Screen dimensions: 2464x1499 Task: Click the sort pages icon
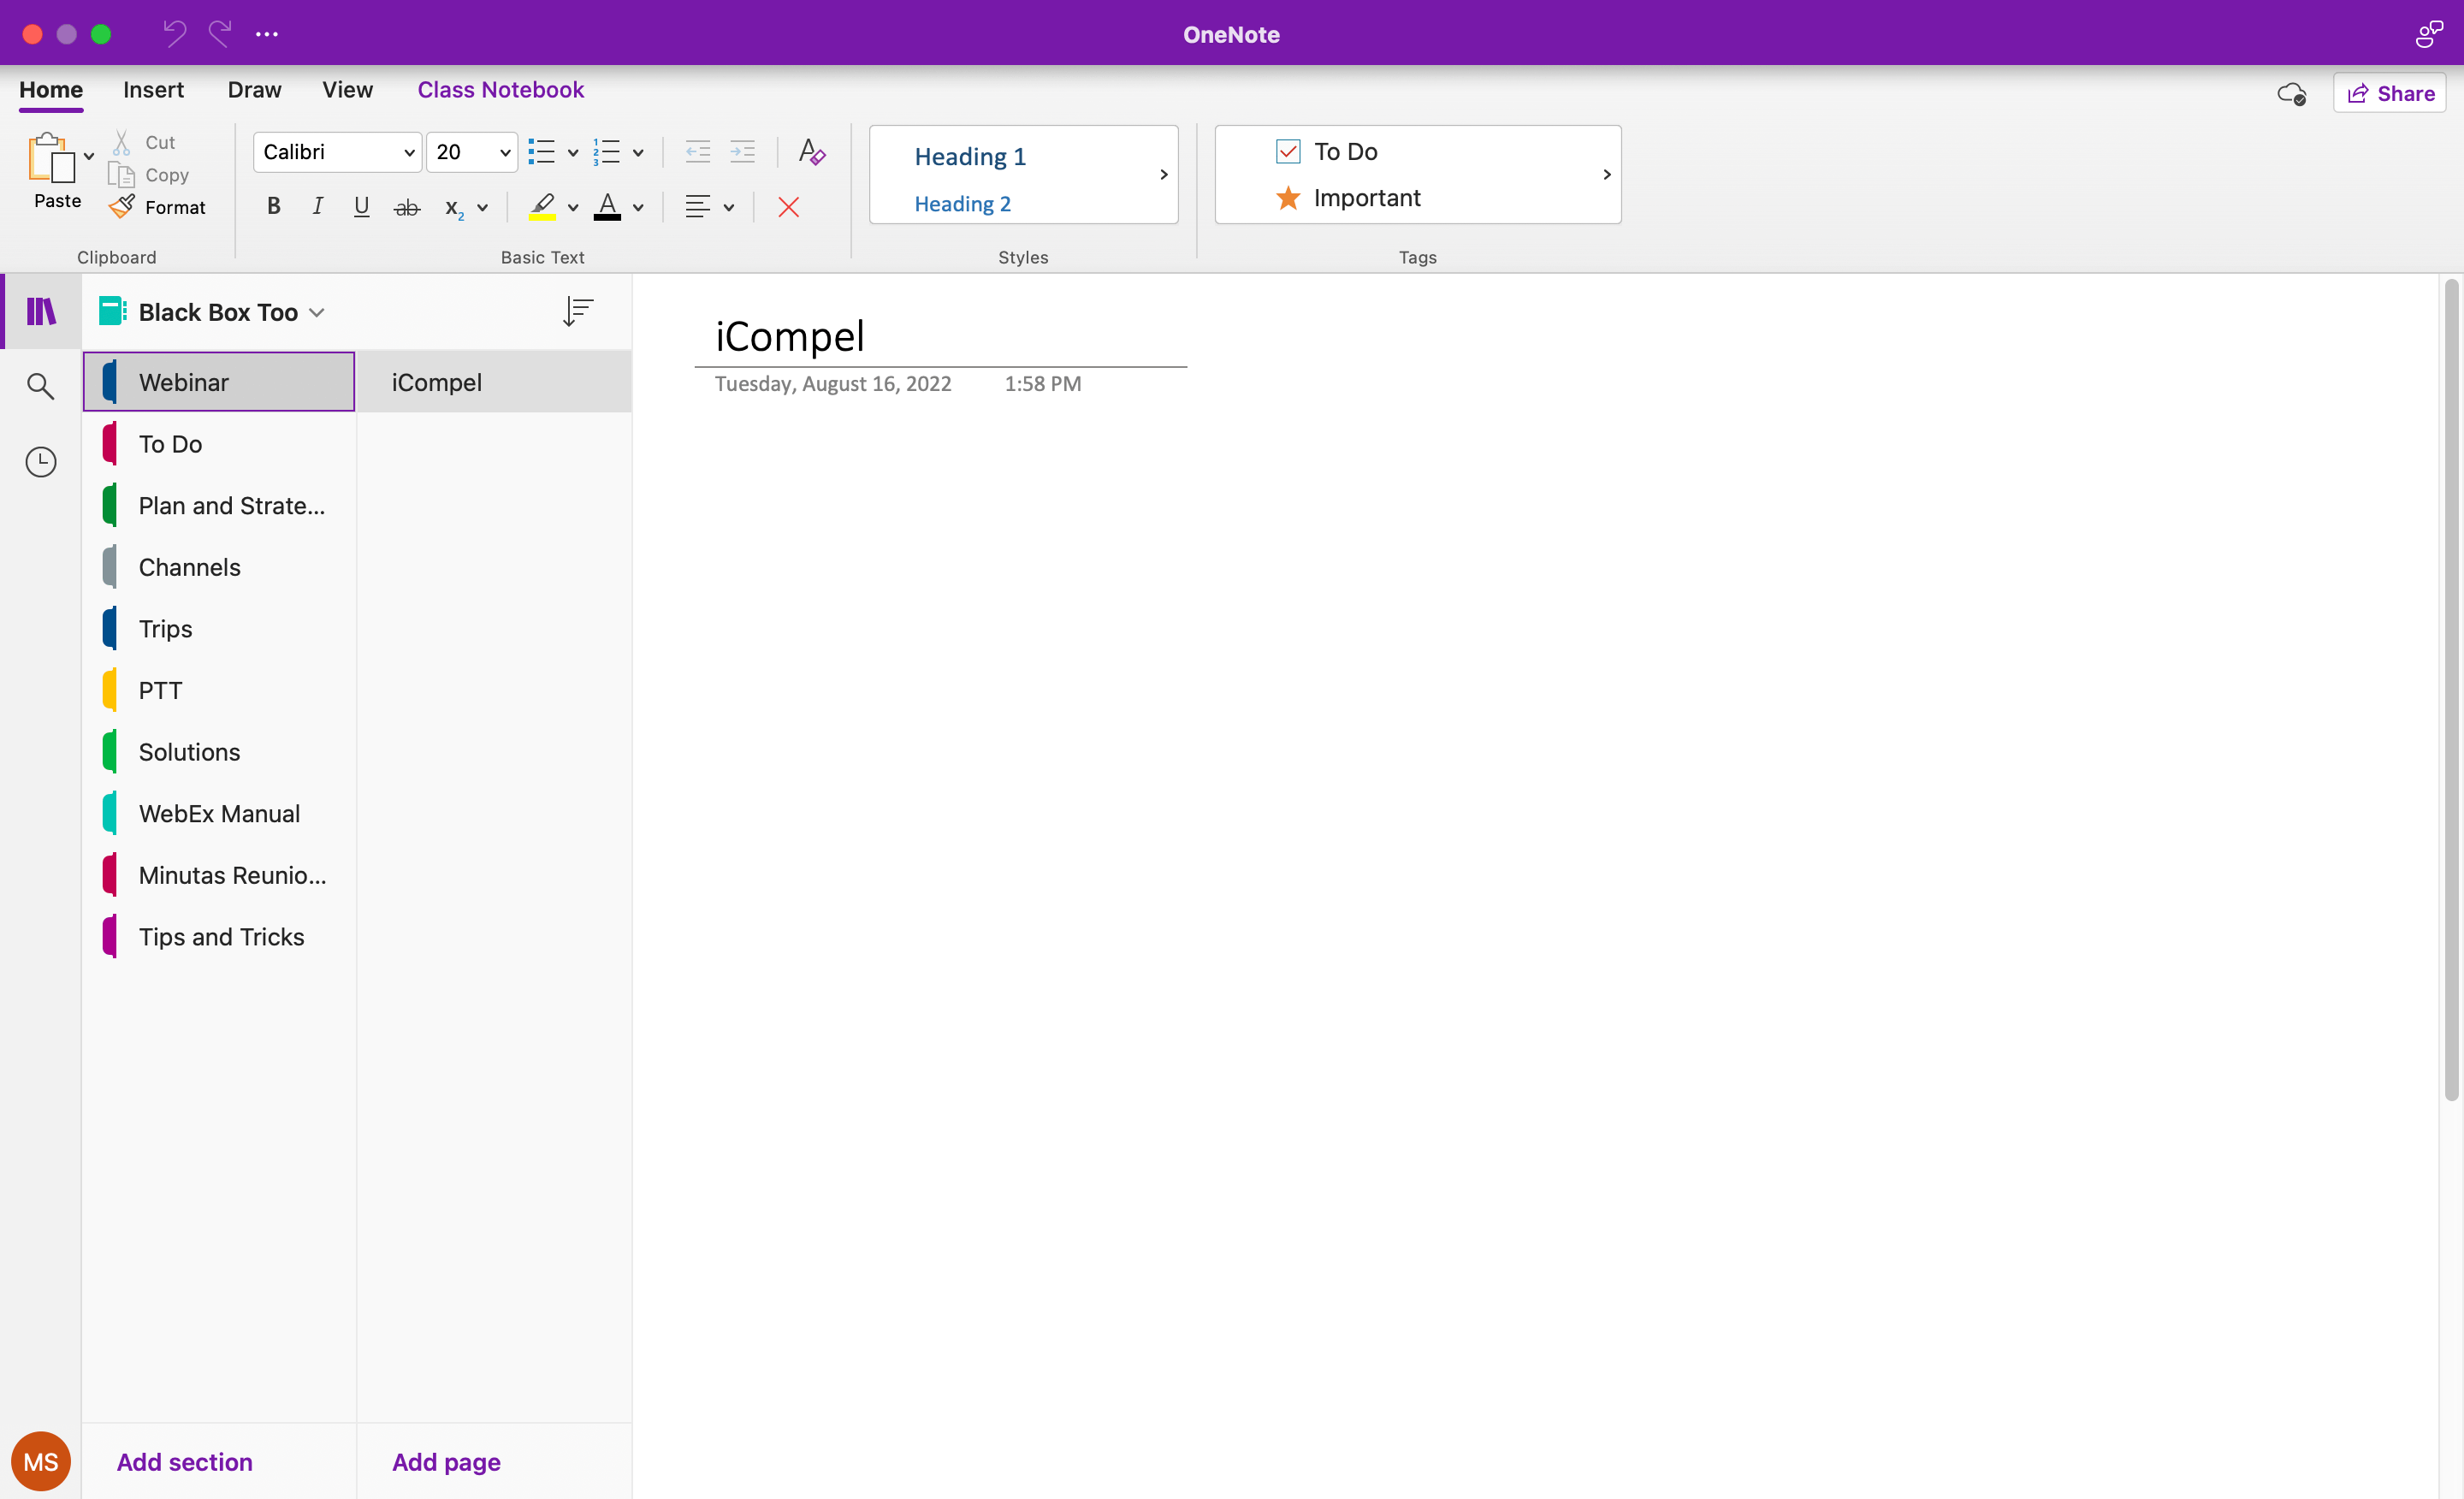tap(578, 312)
